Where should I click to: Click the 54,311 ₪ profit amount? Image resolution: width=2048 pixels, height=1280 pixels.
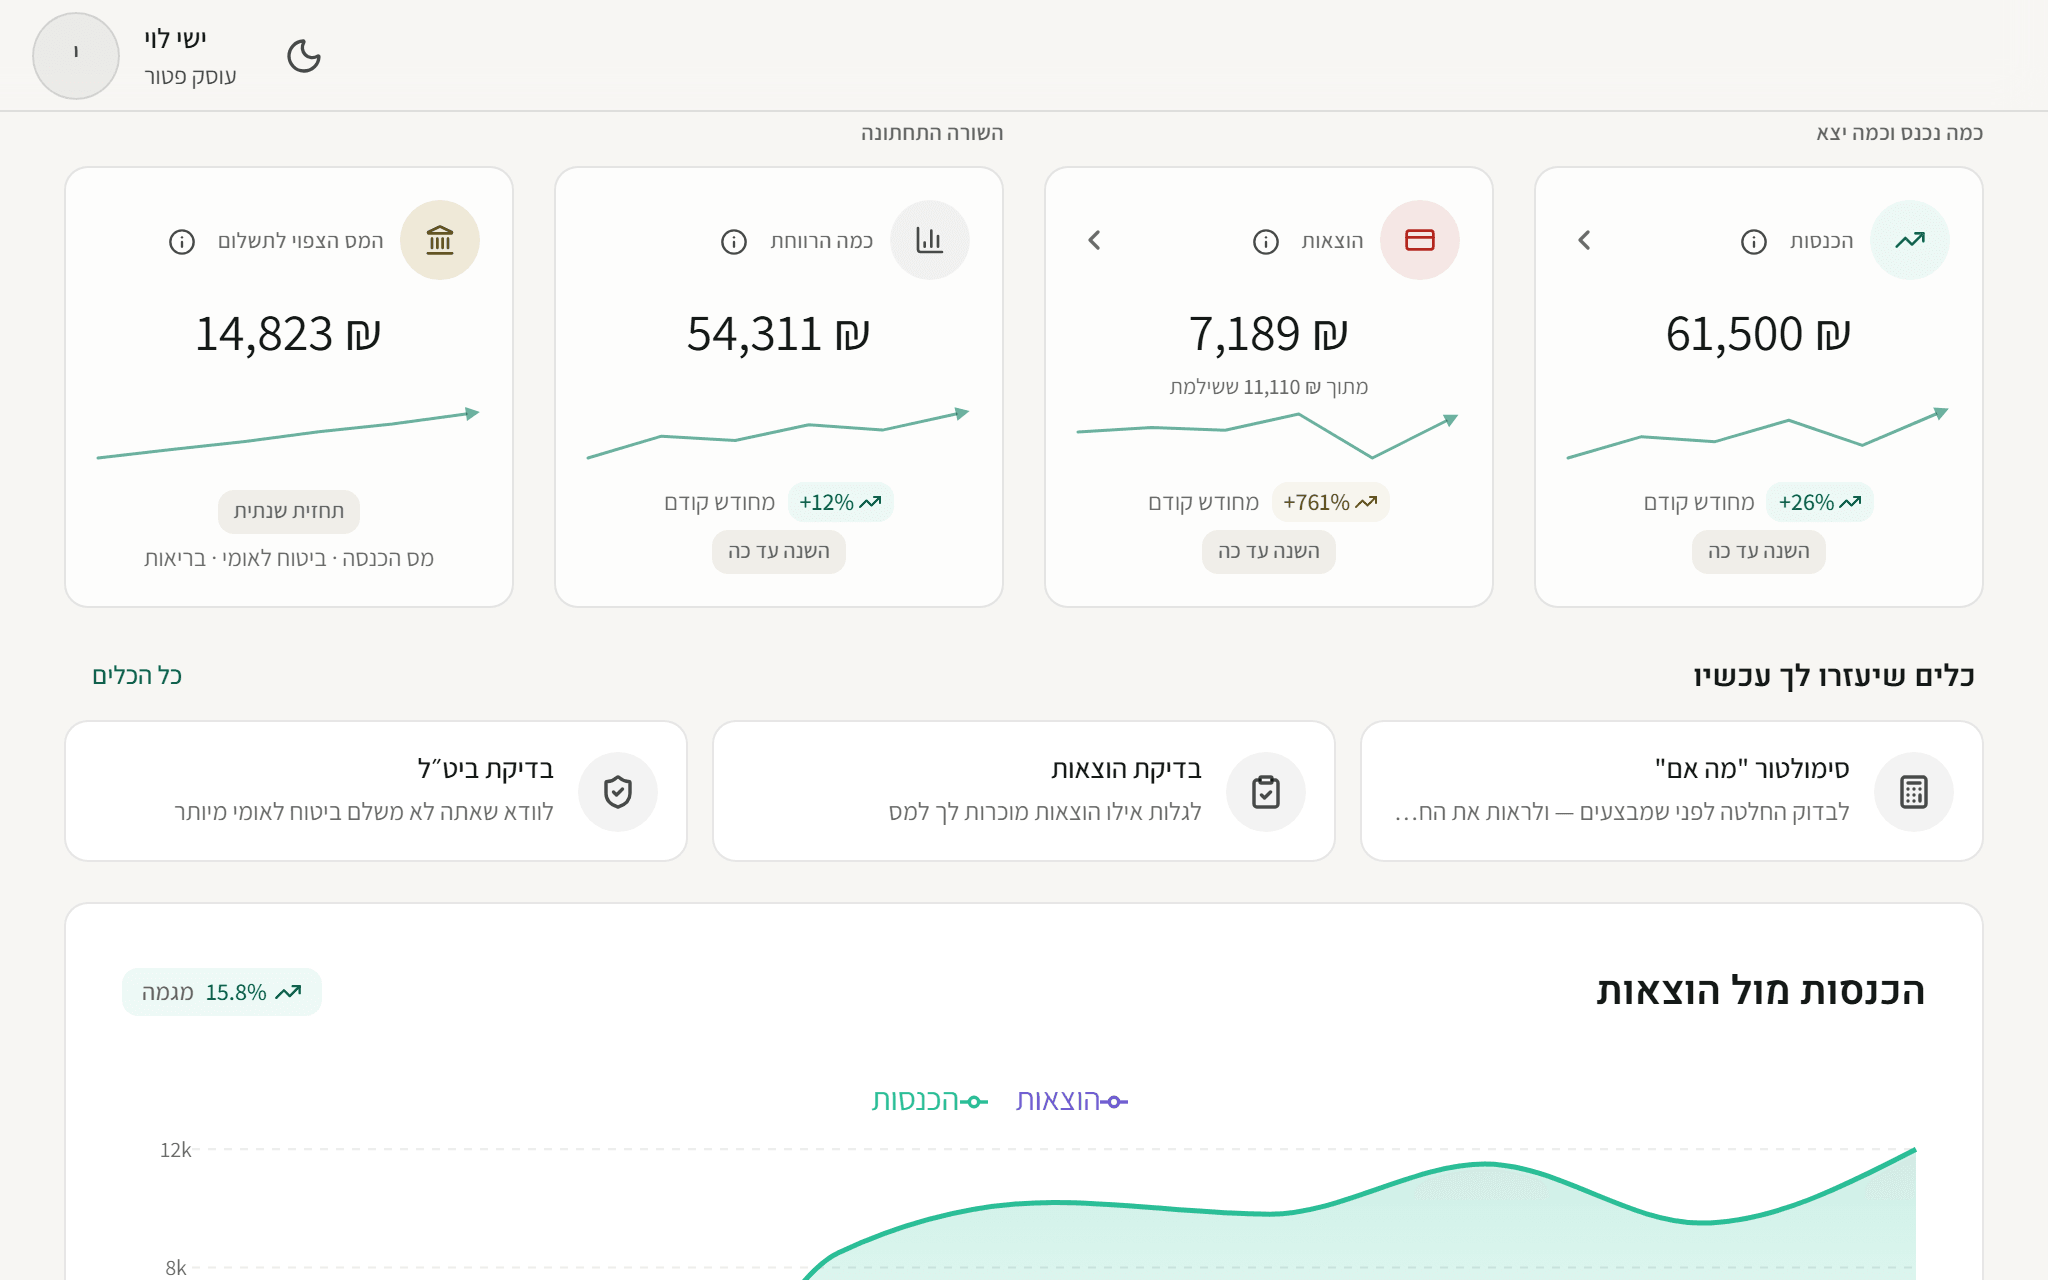(779, 334)
